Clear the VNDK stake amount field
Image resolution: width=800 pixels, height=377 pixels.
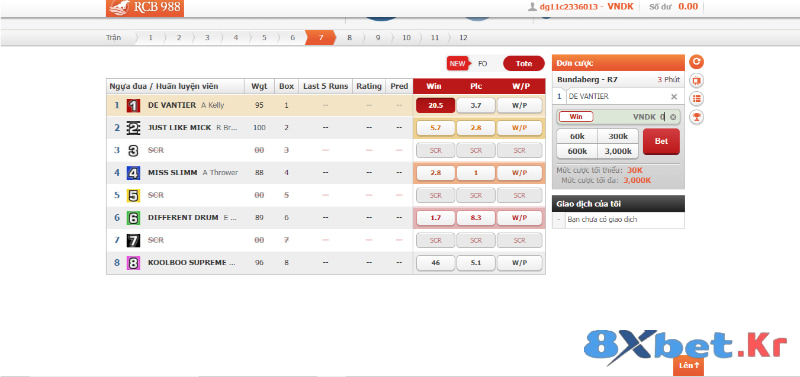click(x=673, y=117)
